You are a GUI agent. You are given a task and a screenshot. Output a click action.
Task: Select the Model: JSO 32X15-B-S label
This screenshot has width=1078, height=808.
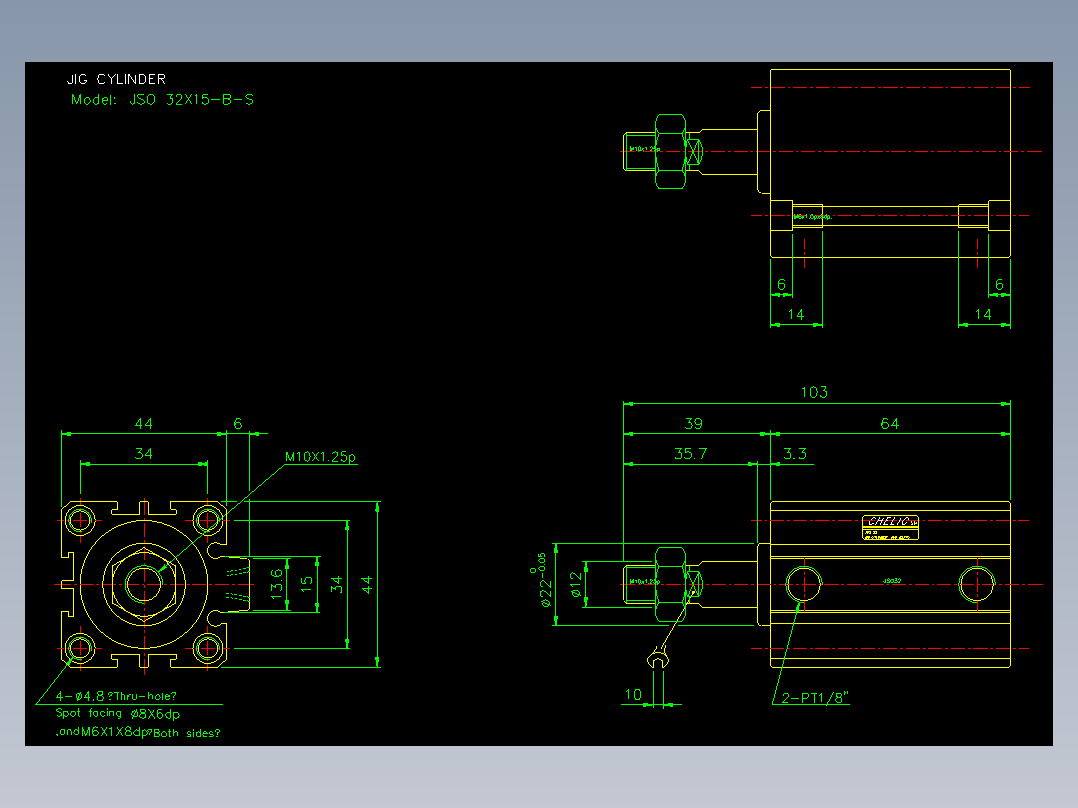(x=162, y=100)
